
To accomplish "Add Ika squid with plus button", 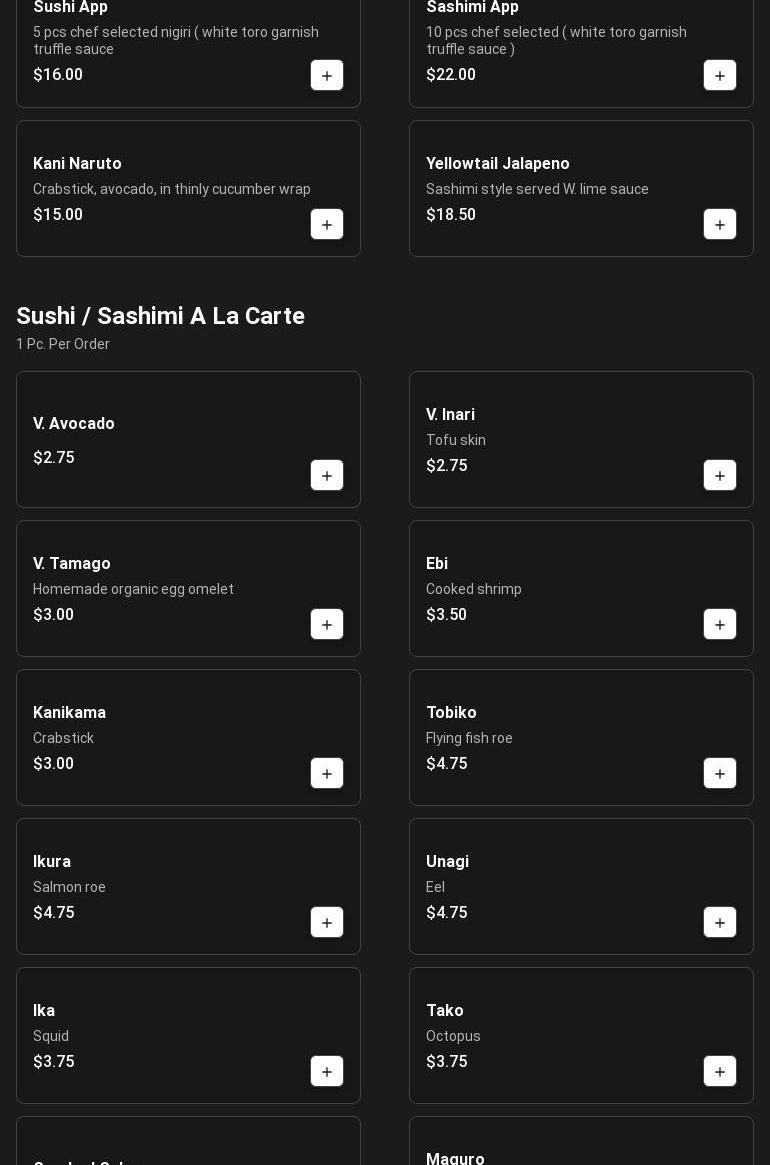I will (x=327, y=1072).
